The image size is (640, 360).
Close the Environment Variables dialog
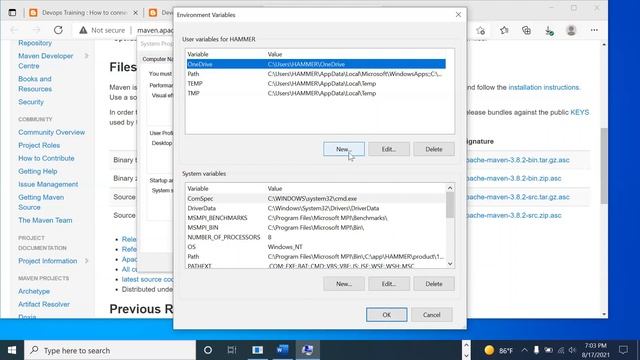458,15
